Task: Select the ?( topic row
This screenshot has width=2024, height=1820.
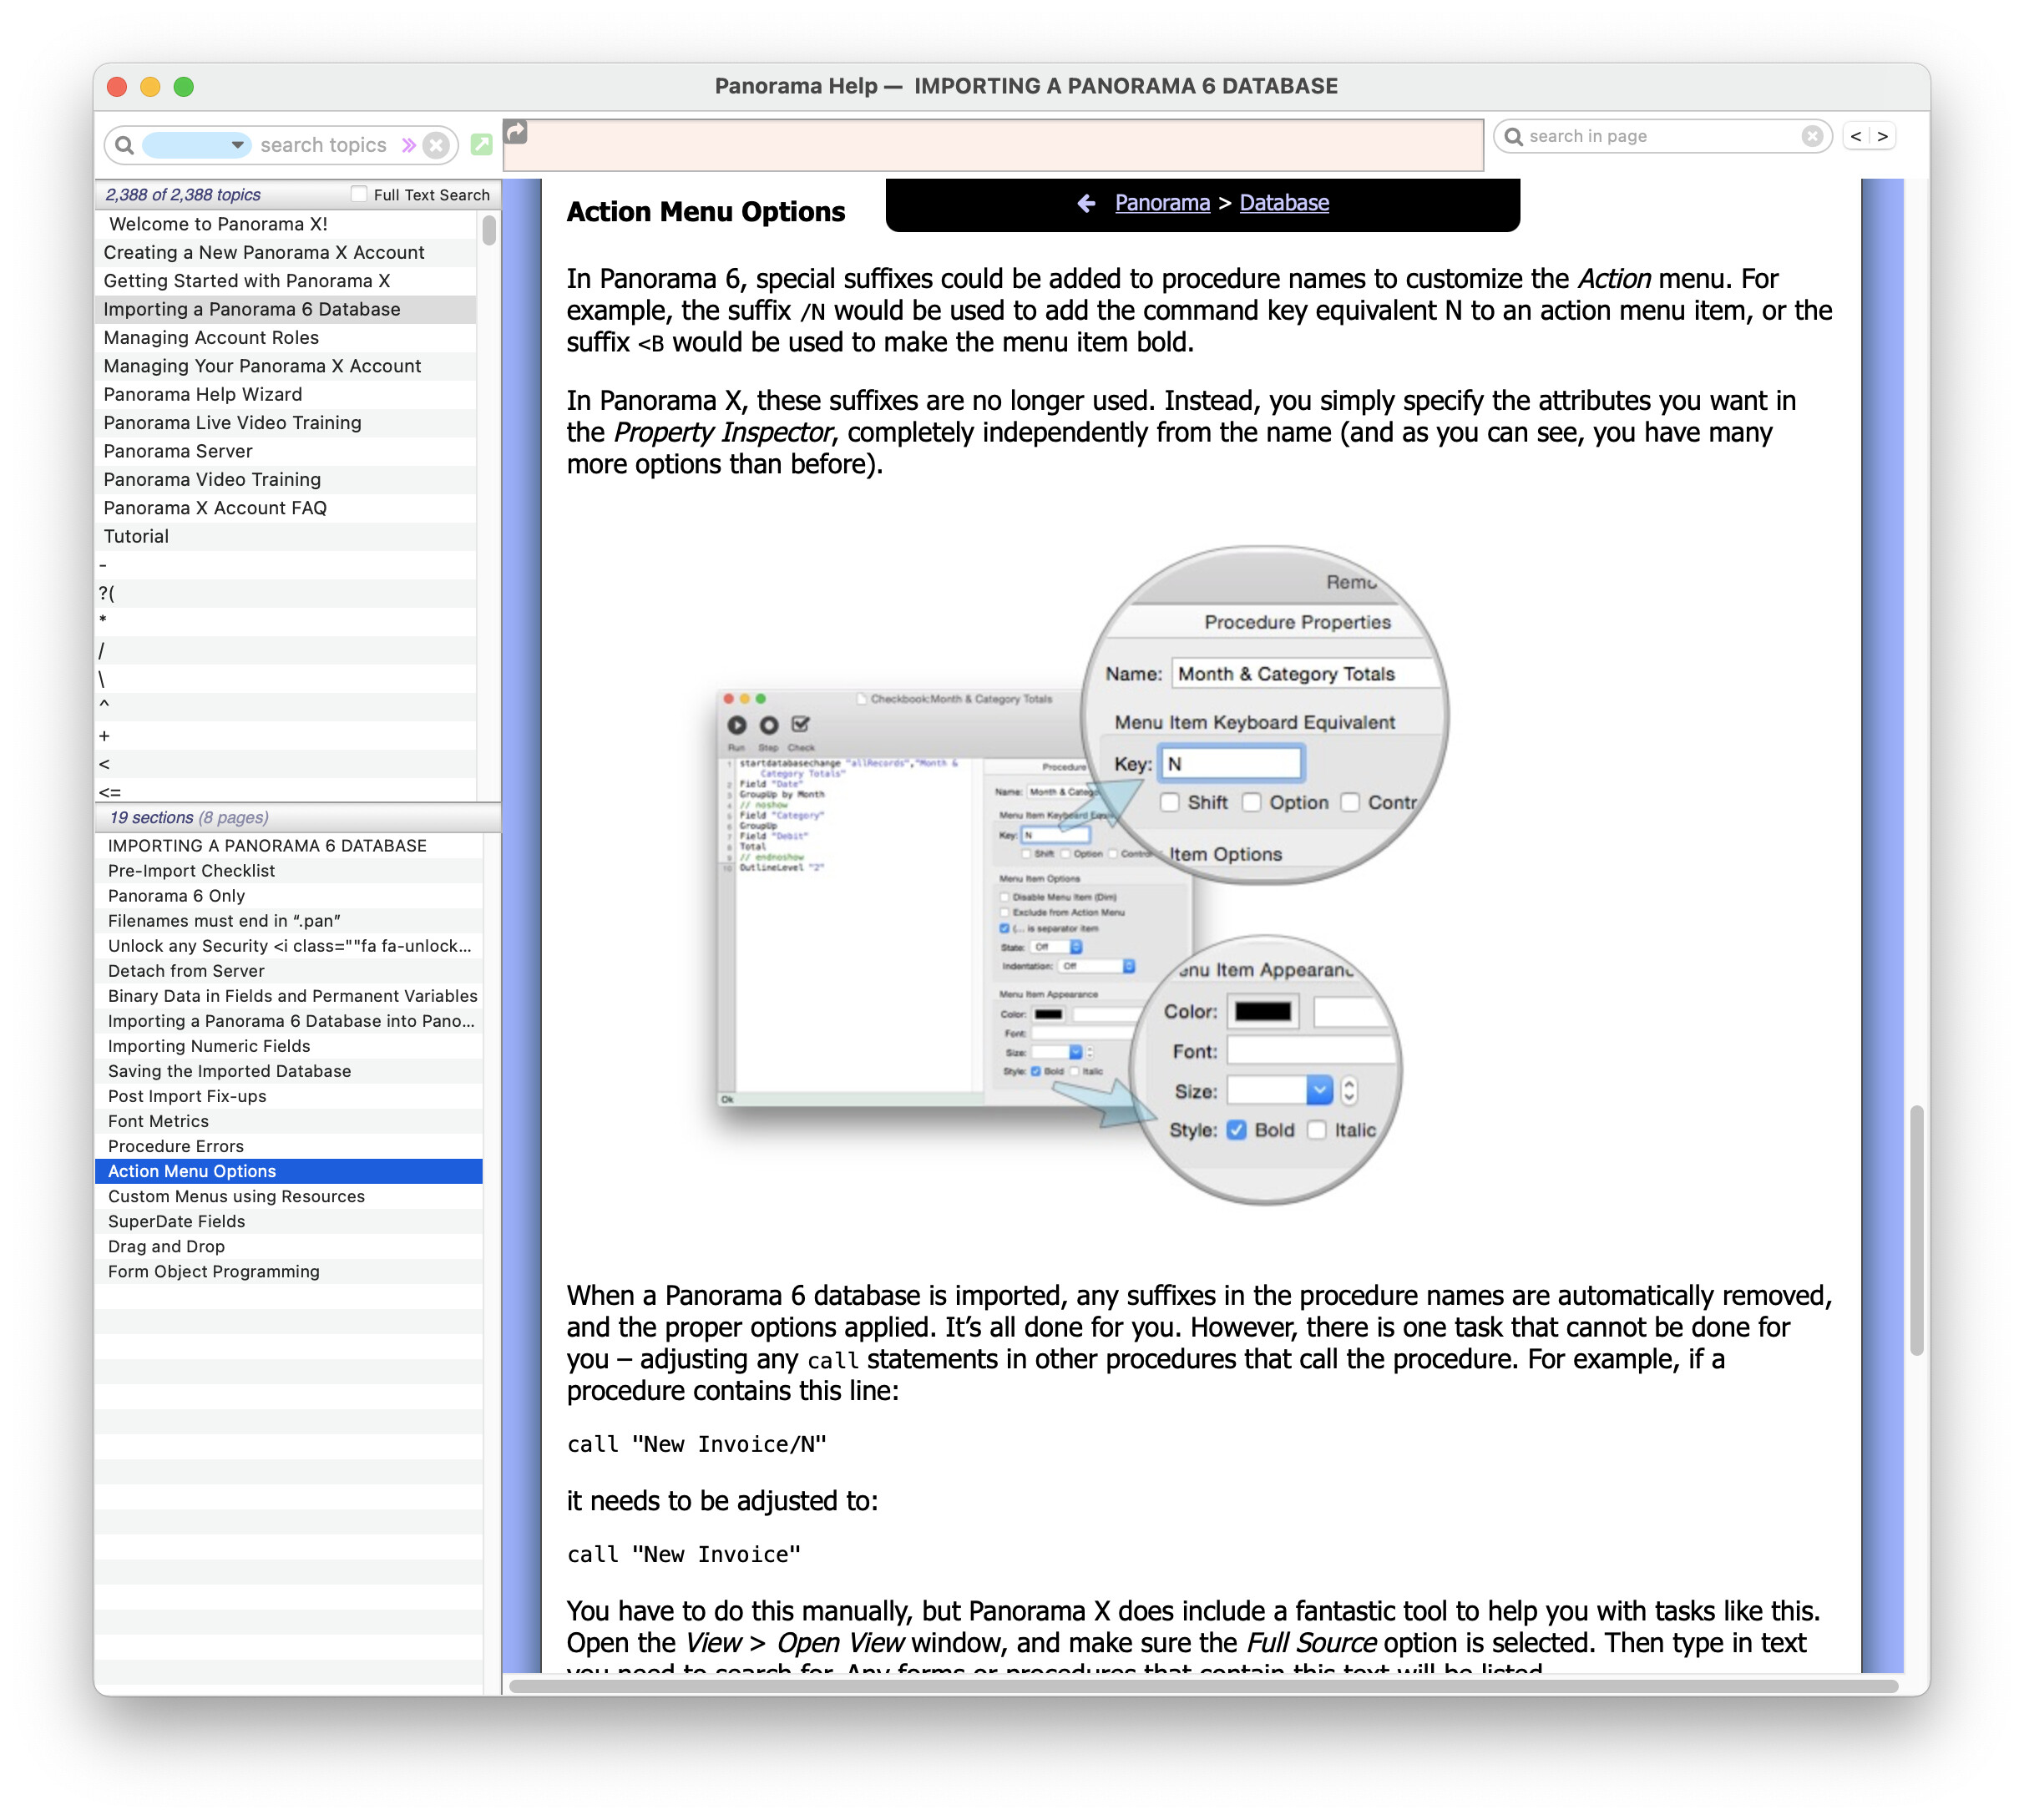Action: click(x=286, y=593)
